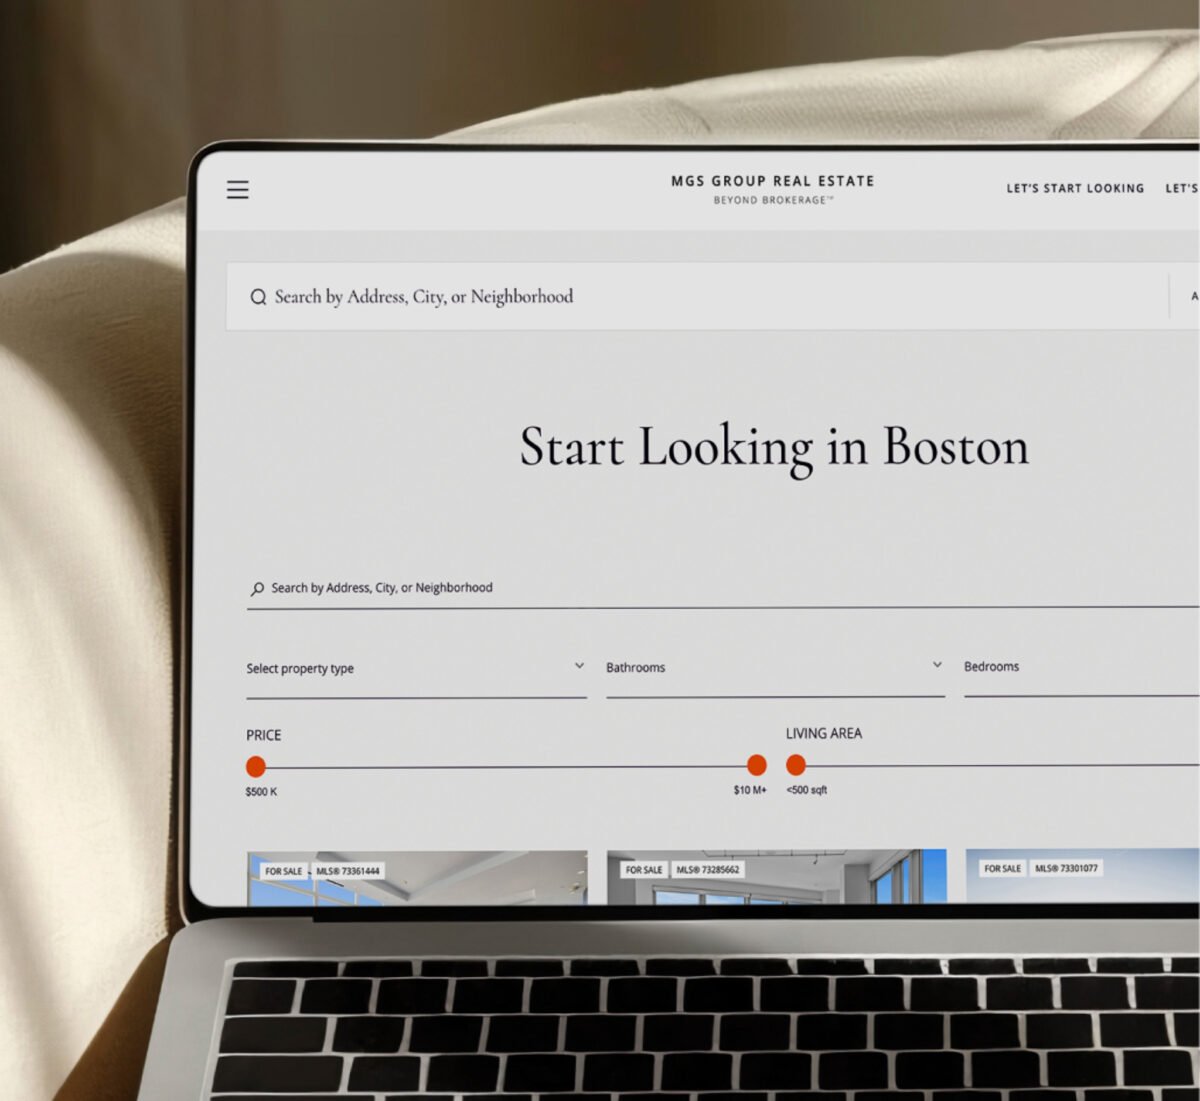Open listing thumbnail MLS 73361444
The width and height of the screenshot is (1200, 1101).
point(417,878)
